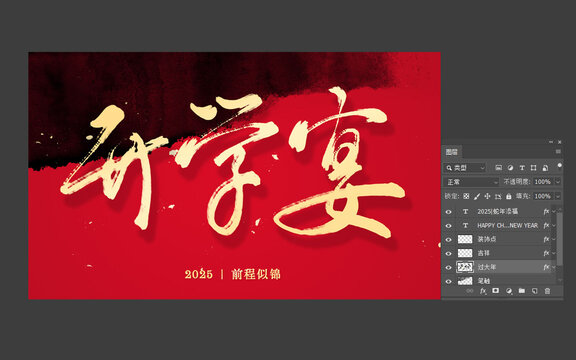Click the scrollbar down arrow in layers list
Screen dimensions: 576x360
[559, 281]
